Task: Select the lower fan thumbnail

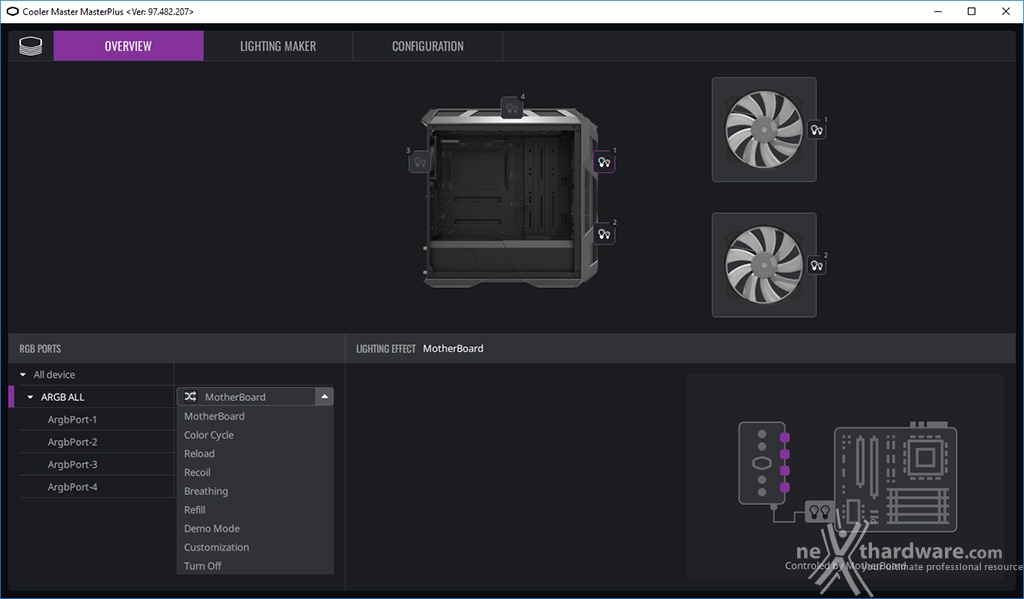Action: coord(763,265)
